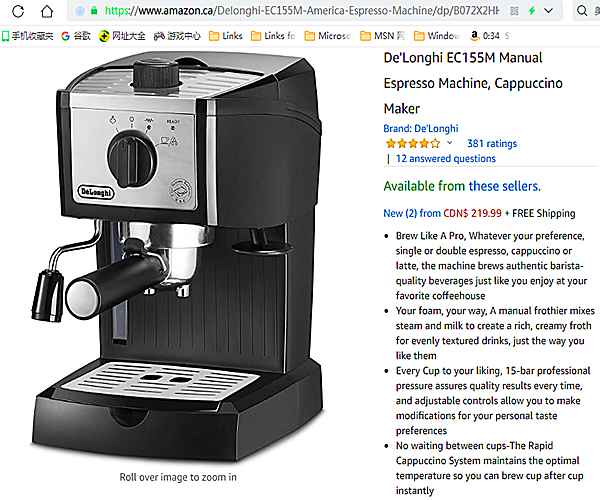Open the 381 ratings link
The image size is (600, 500).
[492, 143]
